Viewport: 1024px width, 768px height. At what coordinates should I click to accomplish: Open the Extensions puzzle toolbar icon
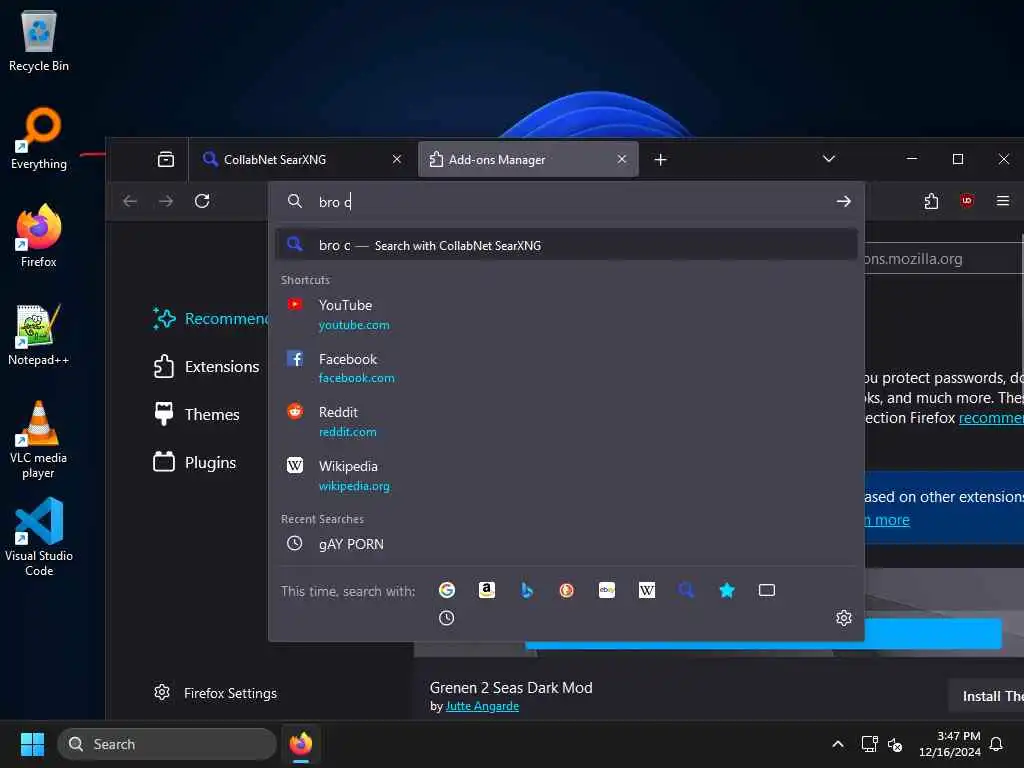click(931, 201)
